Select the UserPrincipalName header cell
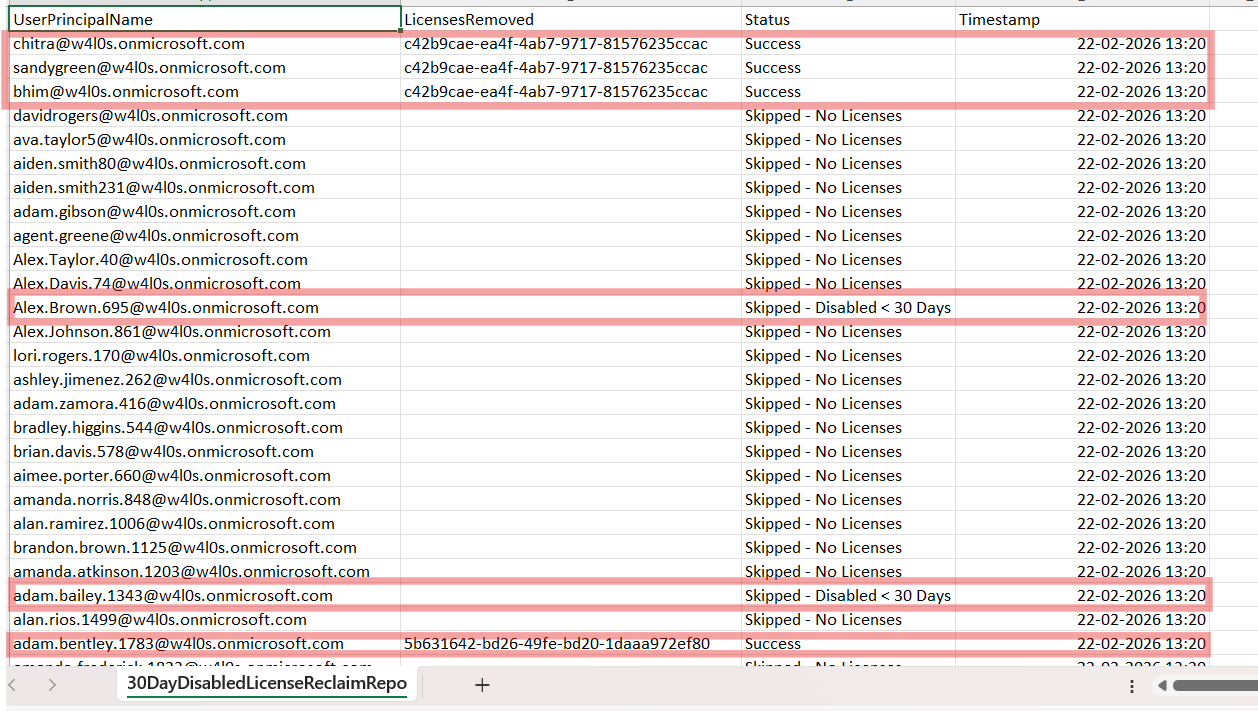Image resolution: width=1258 pixels, height=711 pixels. pos(204,20)
